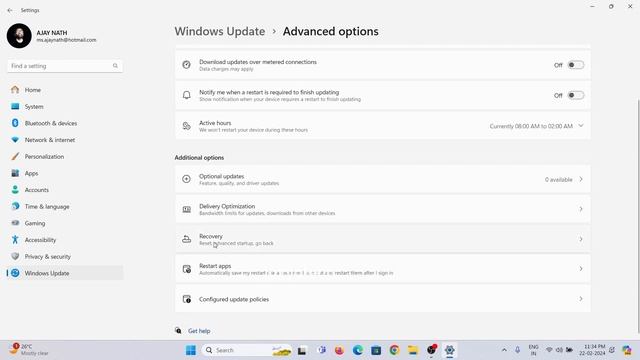Click the Optional updates plus-circle icon
The height and width of the screenshot is (360, 640).
(187, 179)
